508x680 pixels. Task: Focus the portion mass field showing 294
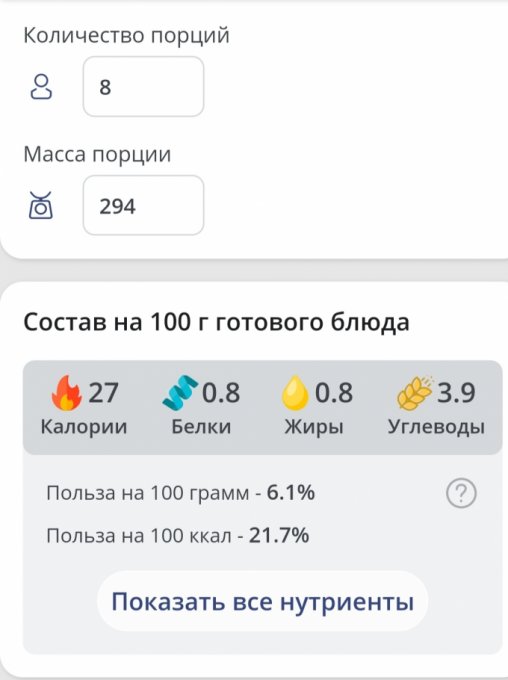[x=144, y=205]
